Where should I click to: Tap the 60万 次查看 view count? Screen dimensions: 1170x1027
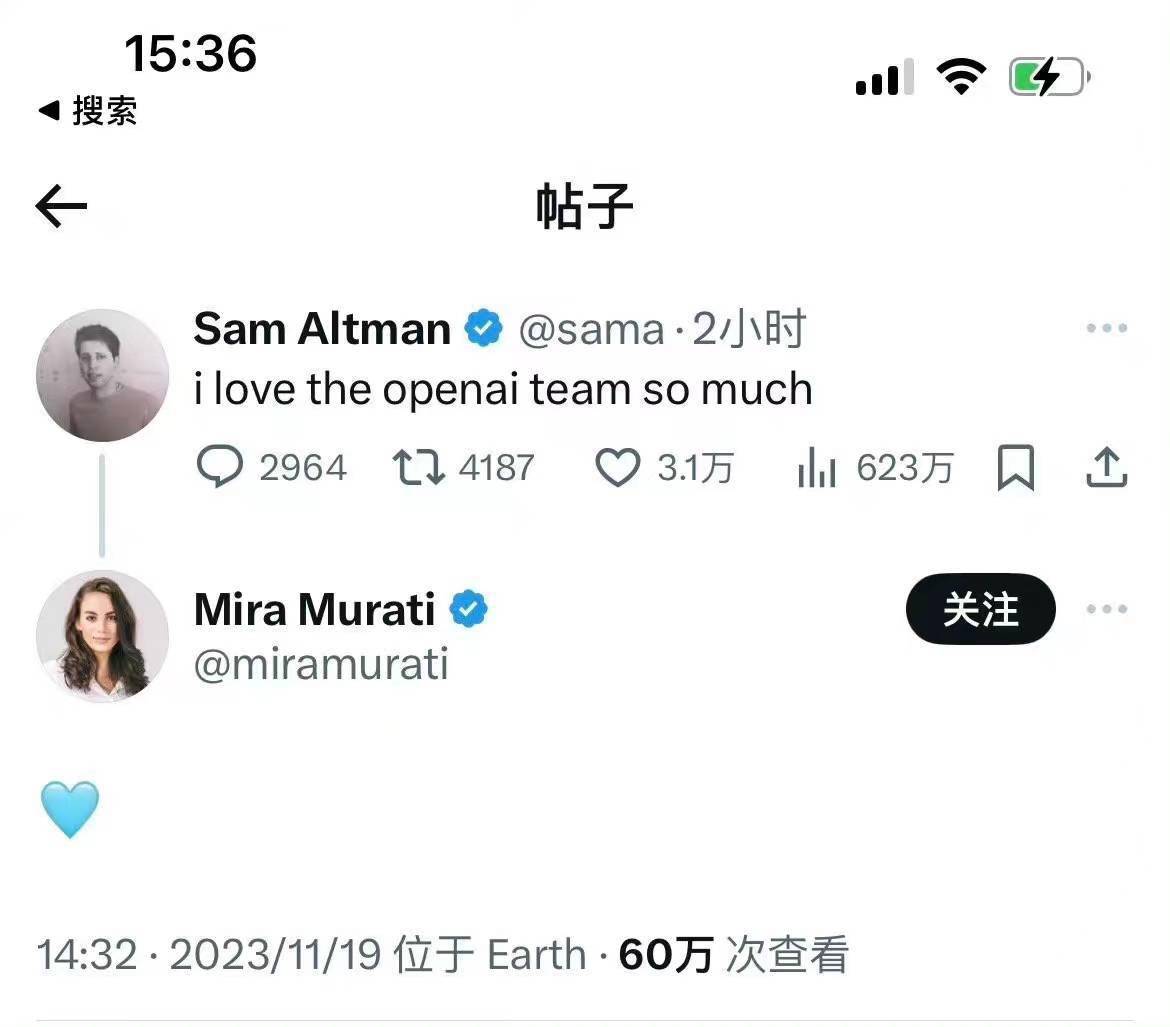[x=733, y=955]
